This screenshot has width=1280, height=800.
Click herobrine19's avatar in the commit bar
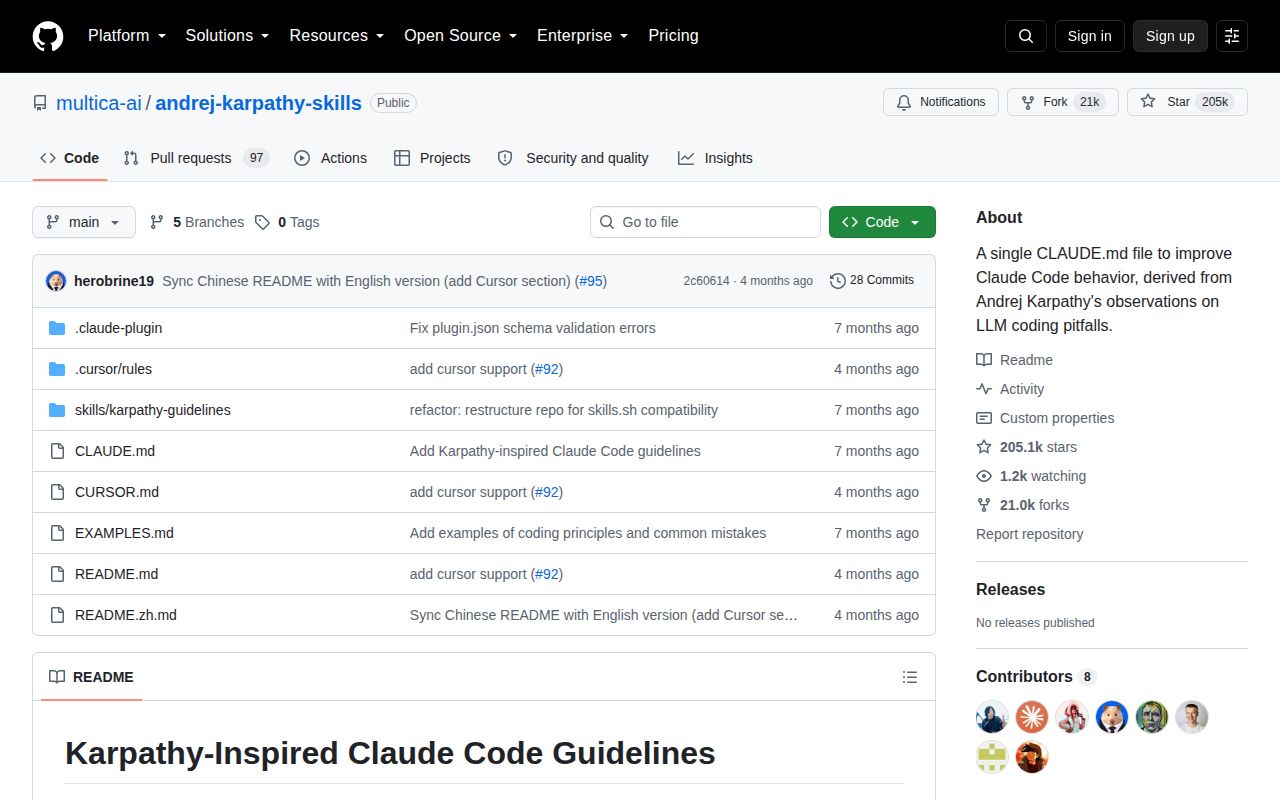coord(56,281)
